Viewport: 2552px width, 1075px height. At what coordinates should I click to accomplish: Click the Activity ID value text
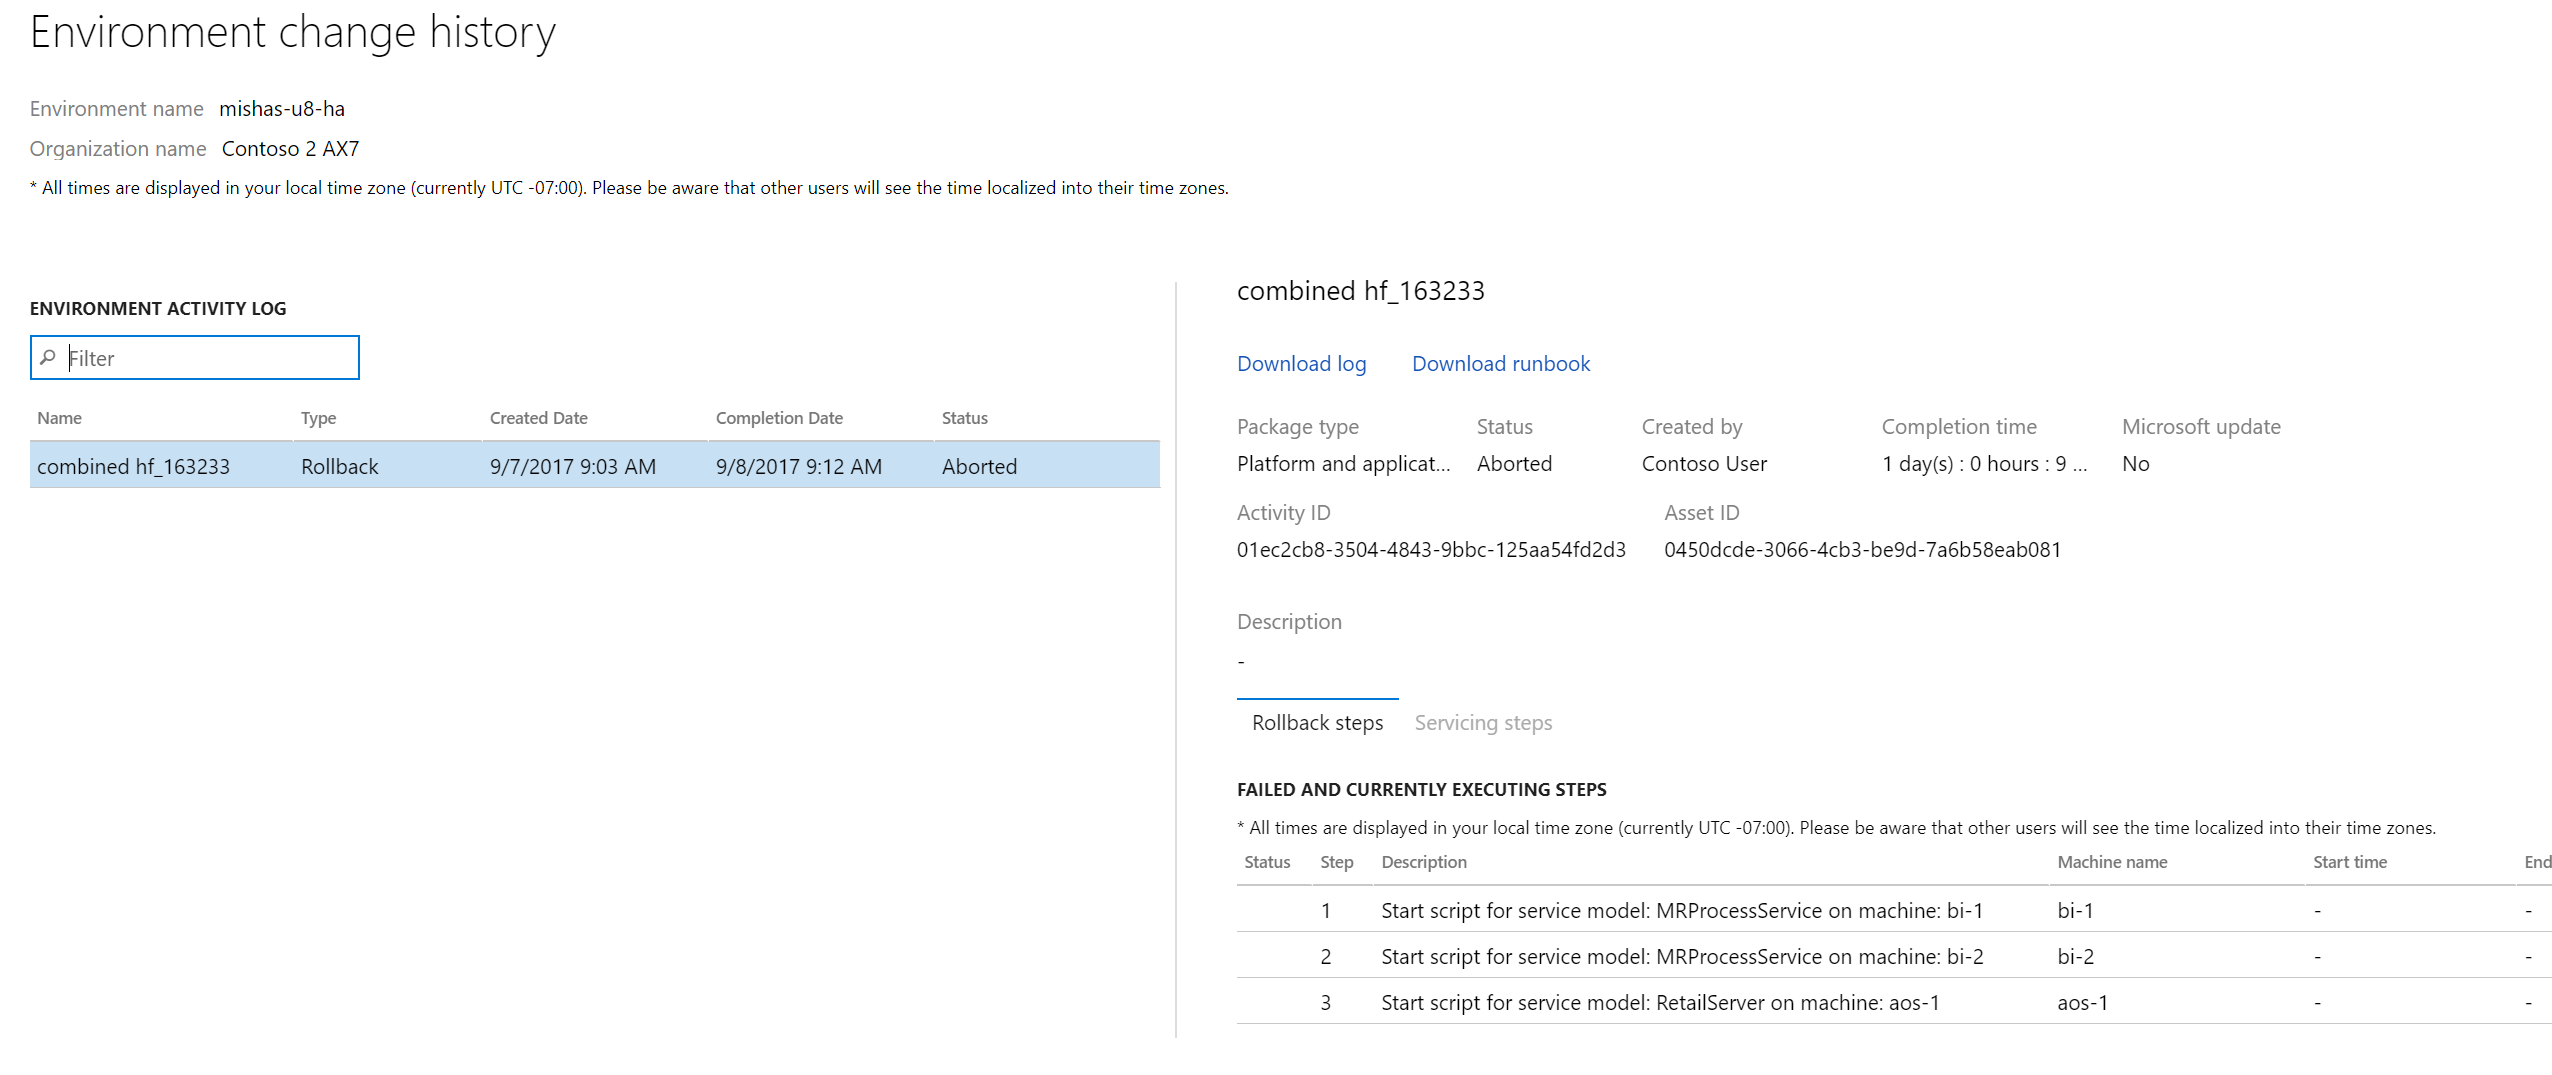1431,550
